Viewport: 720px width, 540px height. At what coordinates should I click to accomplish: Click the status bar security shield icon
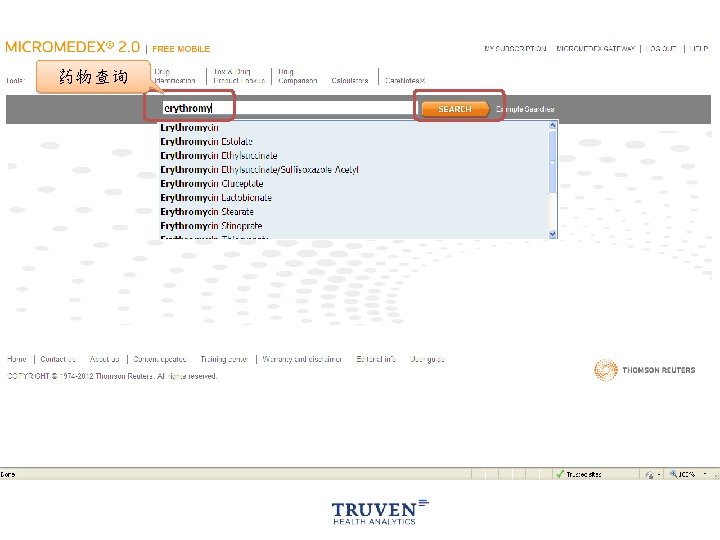click(x=649, y=474)
